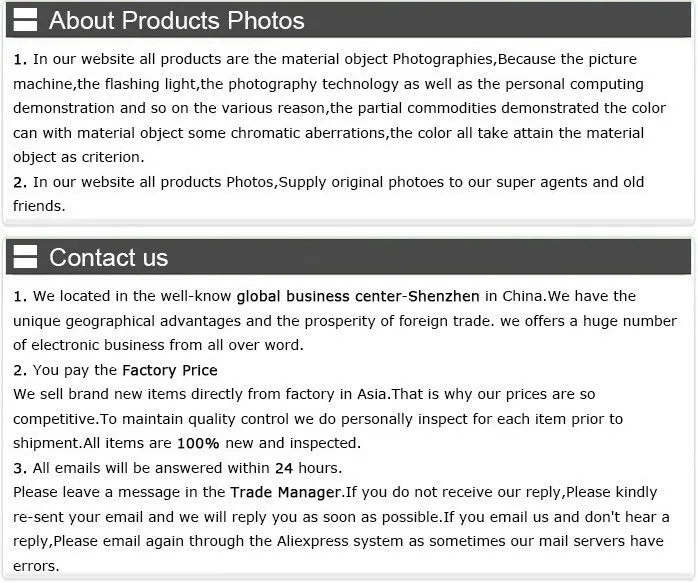Click the word errors. at bottom

click(36, 566)
